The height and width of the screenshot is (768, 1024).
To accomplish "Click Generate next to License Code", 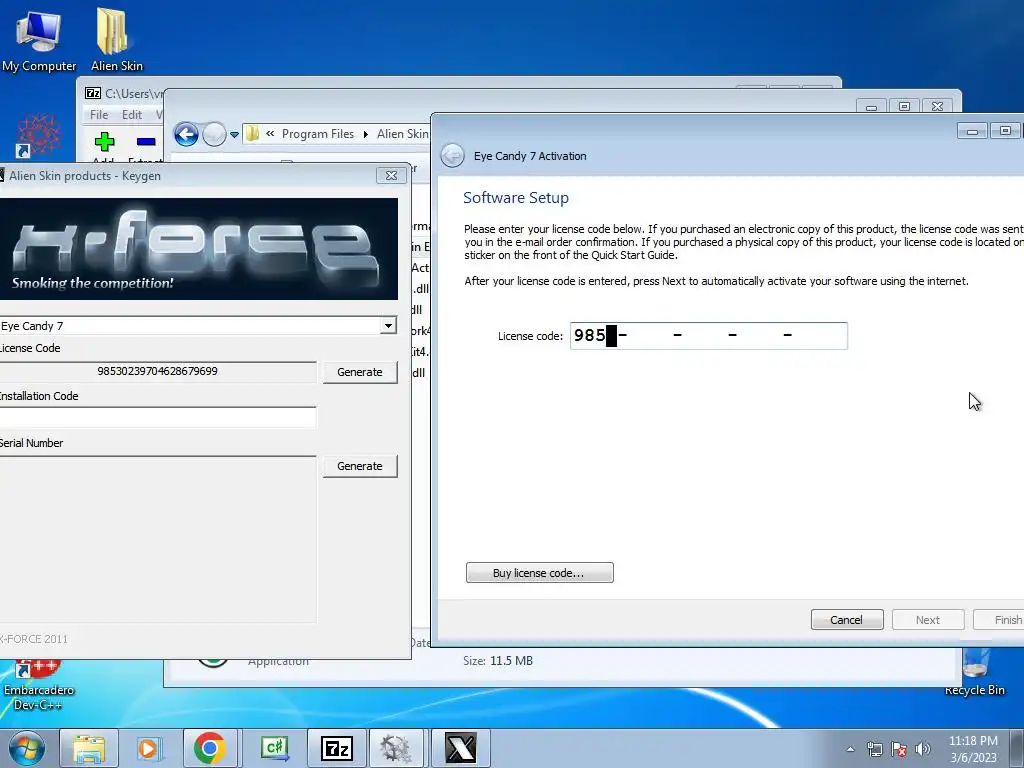I will [x=360, y=372].
